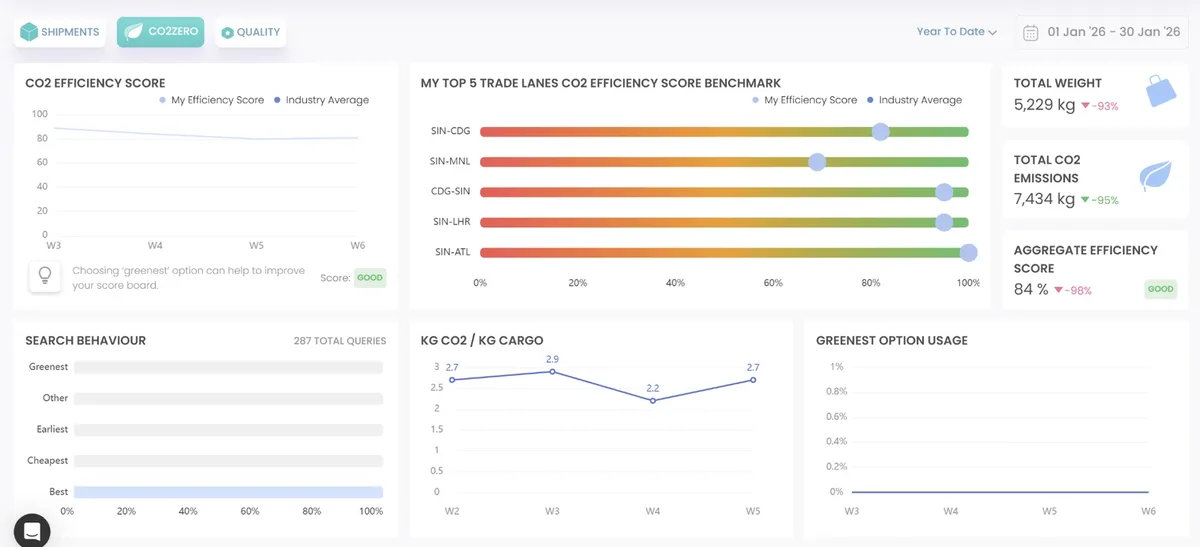The width and height of the screenshot is (1200, 547).
Task: Click the 2.7 data point at W5
Action: click(753, 379)
